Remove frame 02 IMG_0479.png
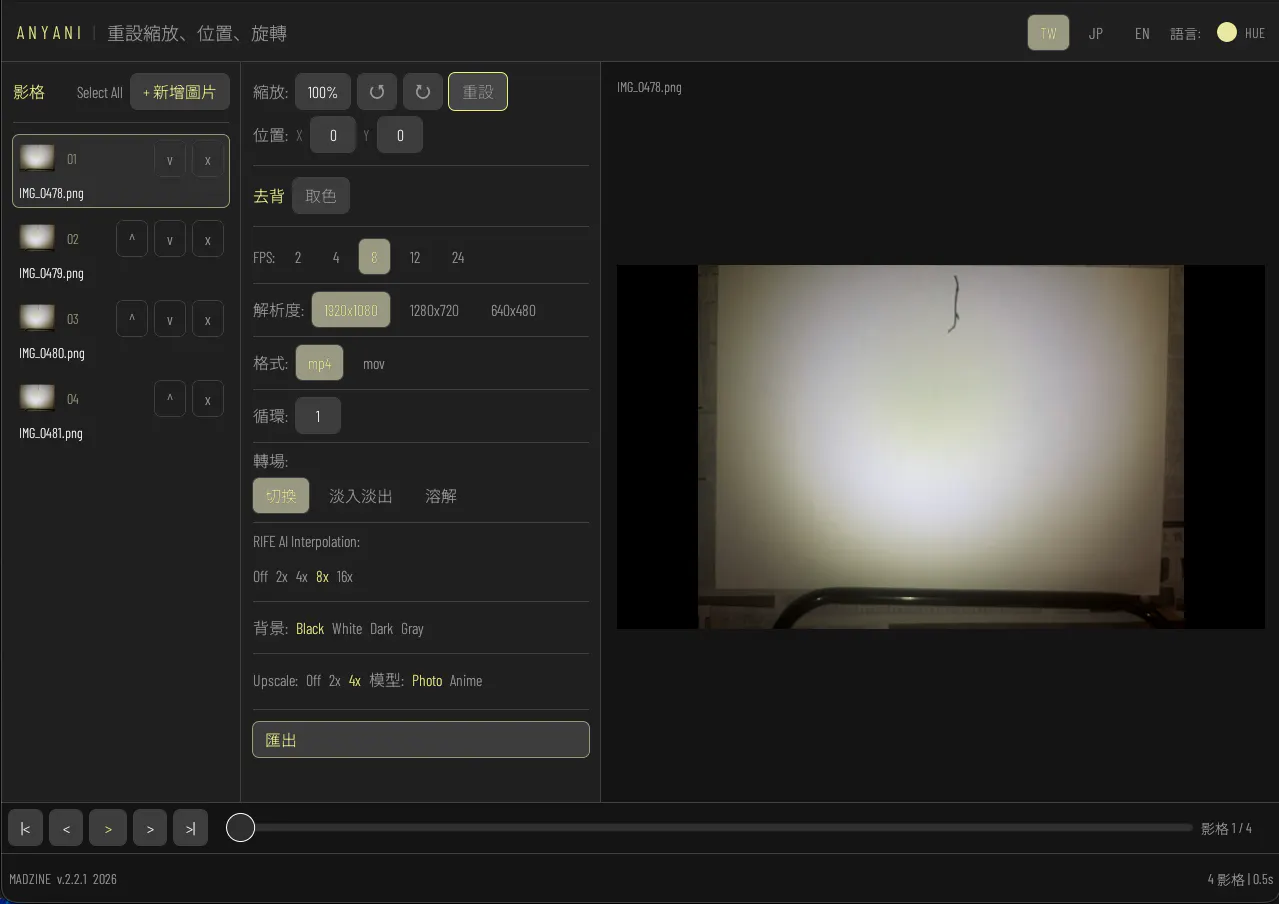Image resolution: width=1279 pixels, height=904 pixels. pos(207,239)
